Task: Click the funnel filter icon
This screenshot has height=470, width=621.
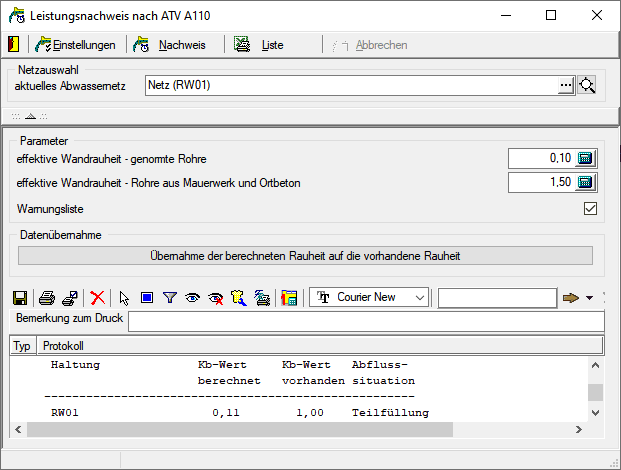Action: 169,298
